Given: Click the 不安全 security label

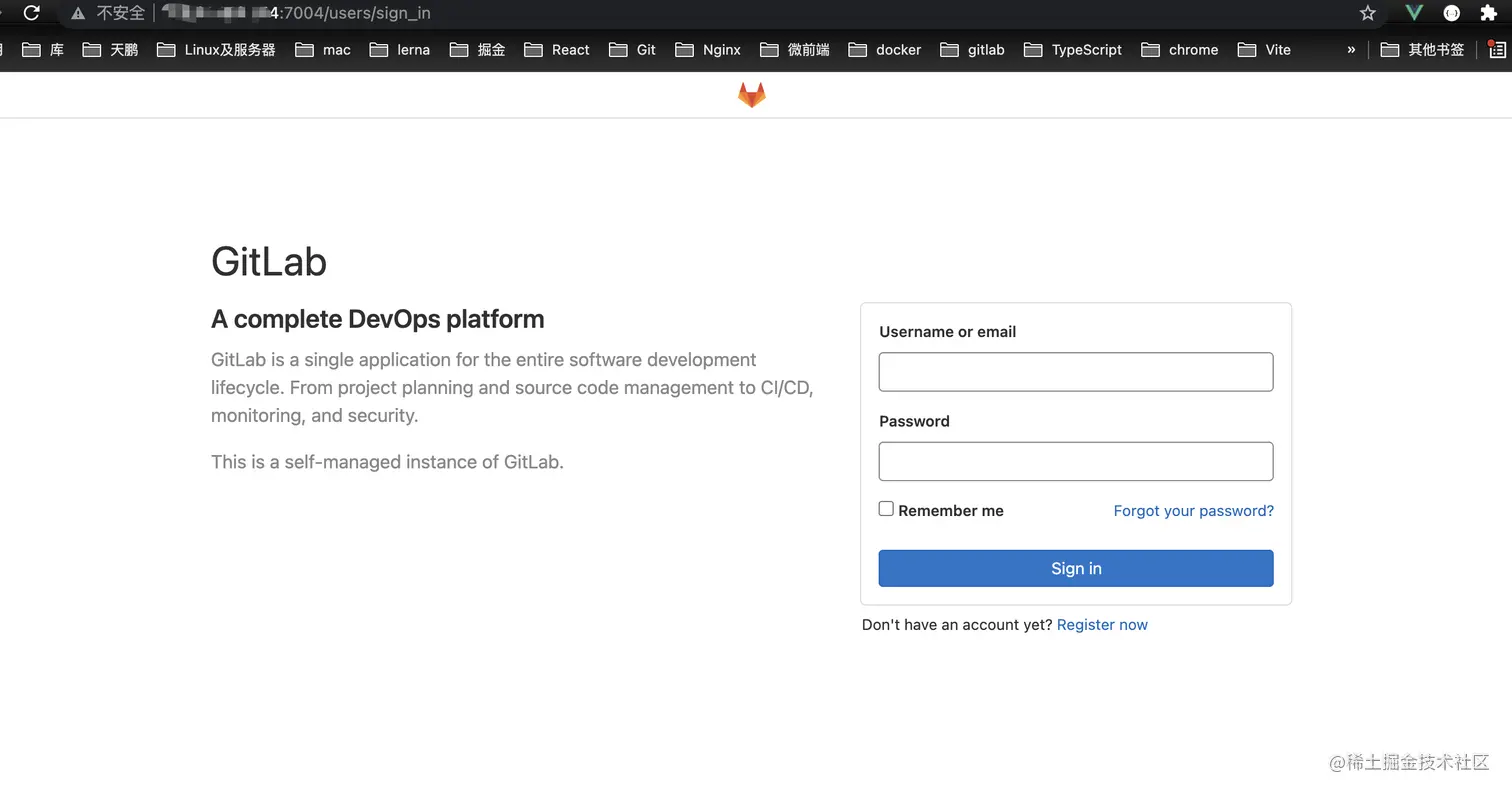Looking at the screenshot, I should [x=121, y=14].
